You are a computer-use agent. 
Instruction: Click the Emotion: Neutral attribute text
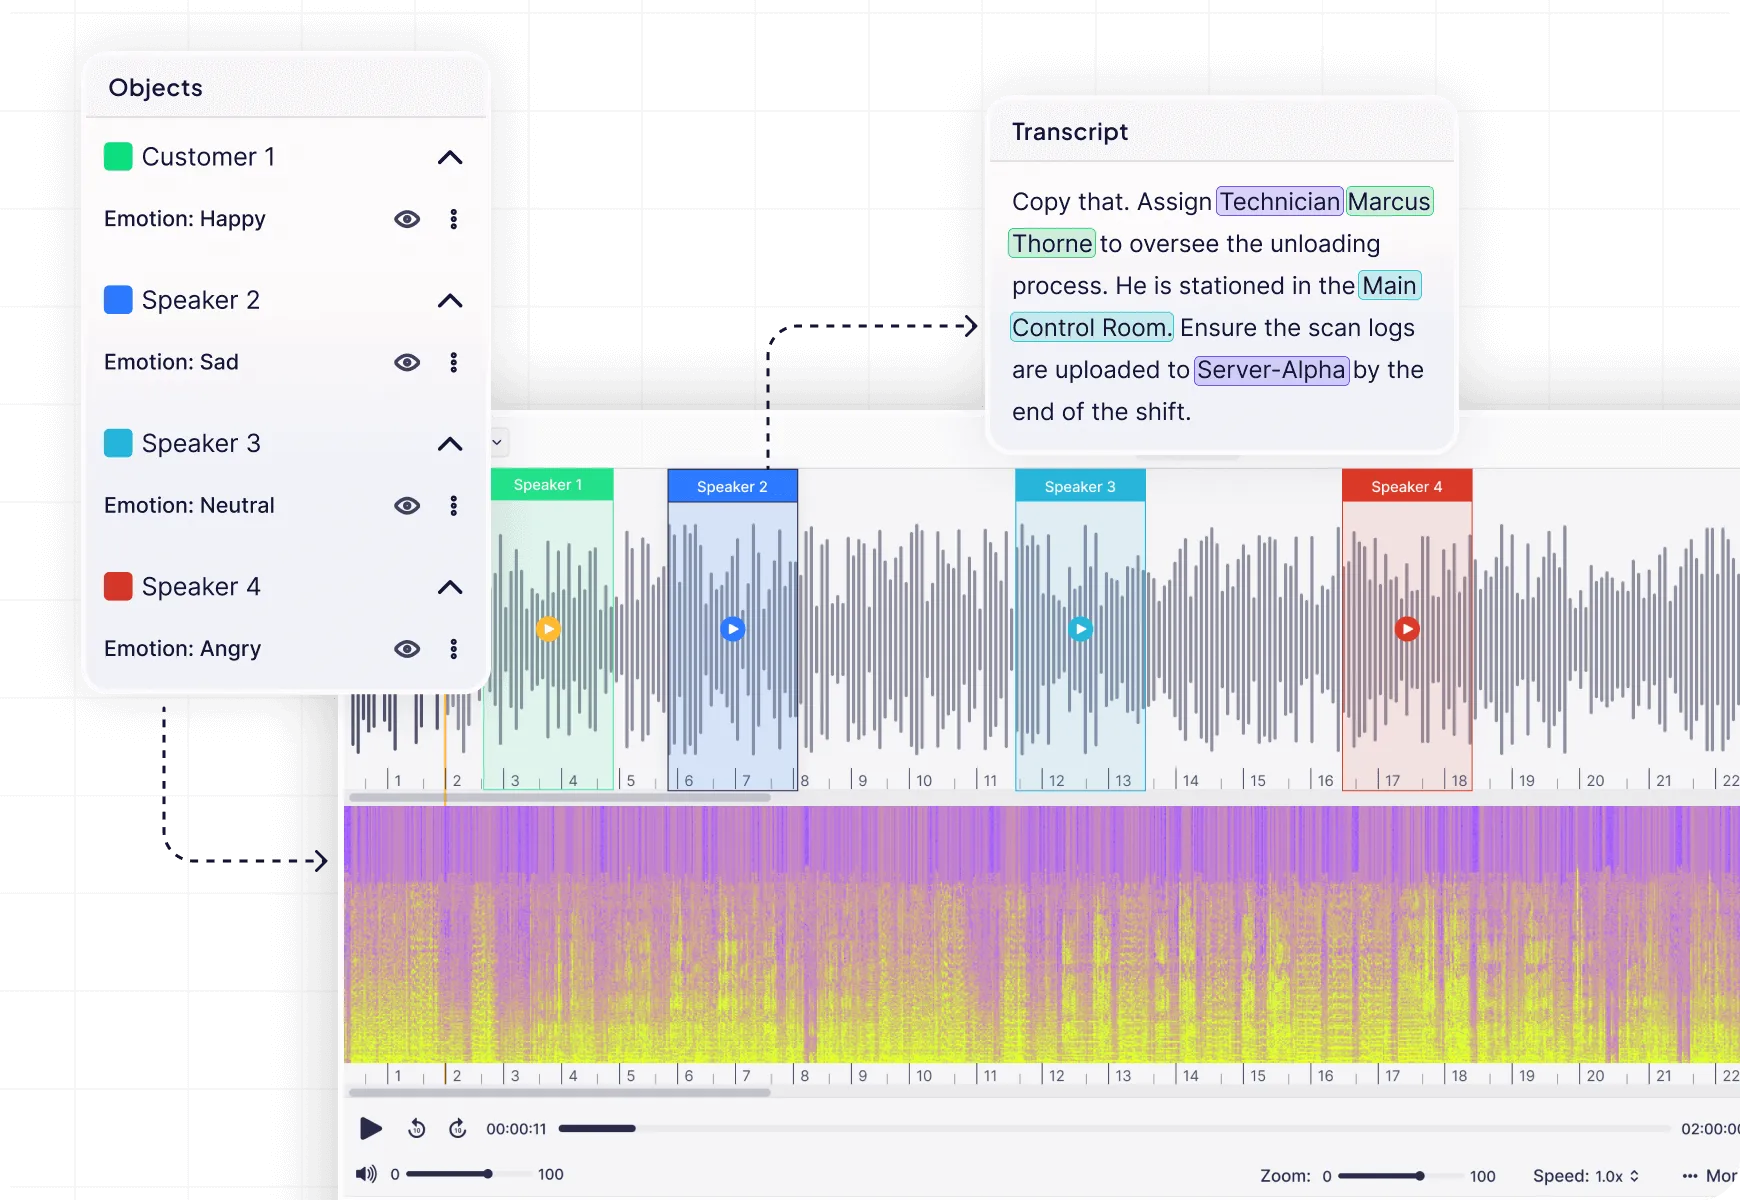coord(189,505)
